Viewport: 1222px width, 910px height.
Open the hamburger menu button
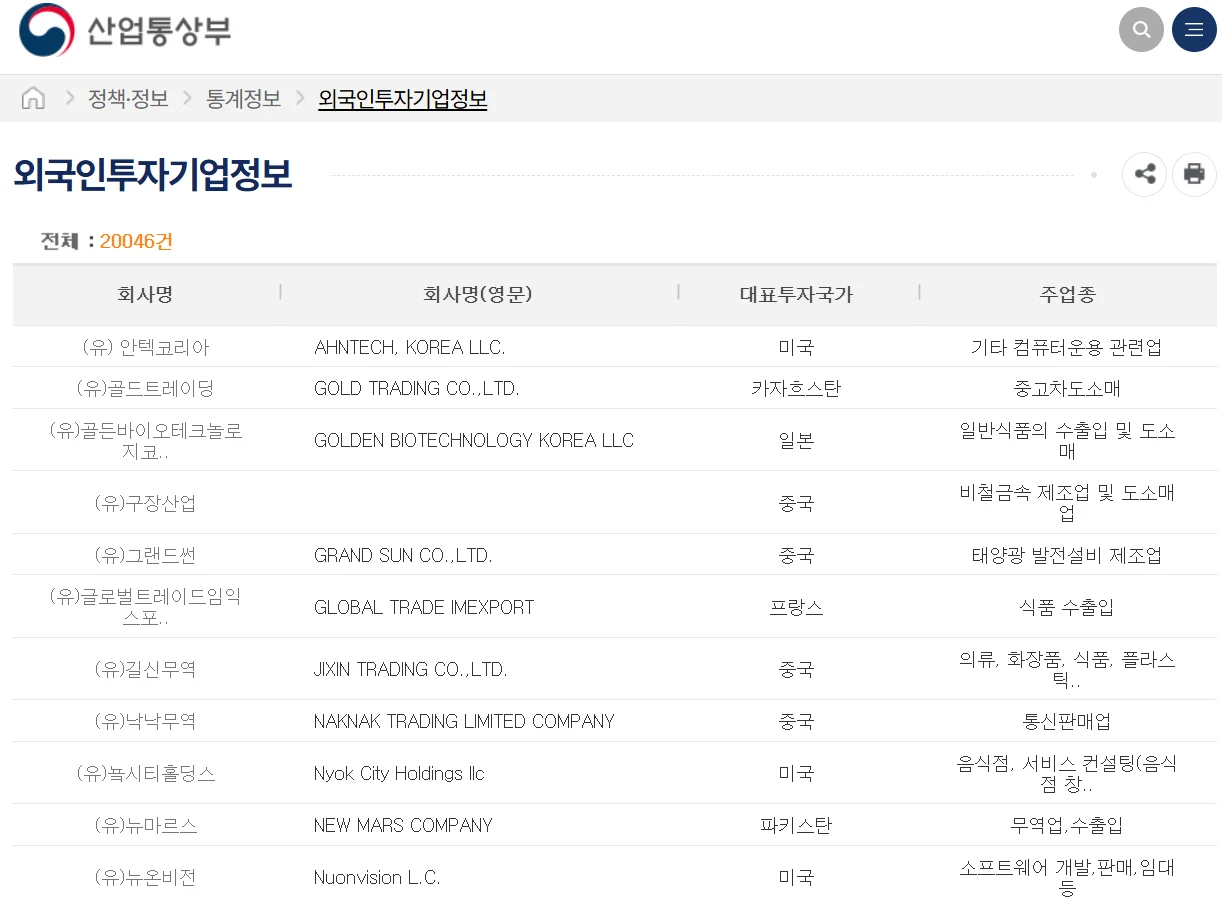click(1194, 29)
